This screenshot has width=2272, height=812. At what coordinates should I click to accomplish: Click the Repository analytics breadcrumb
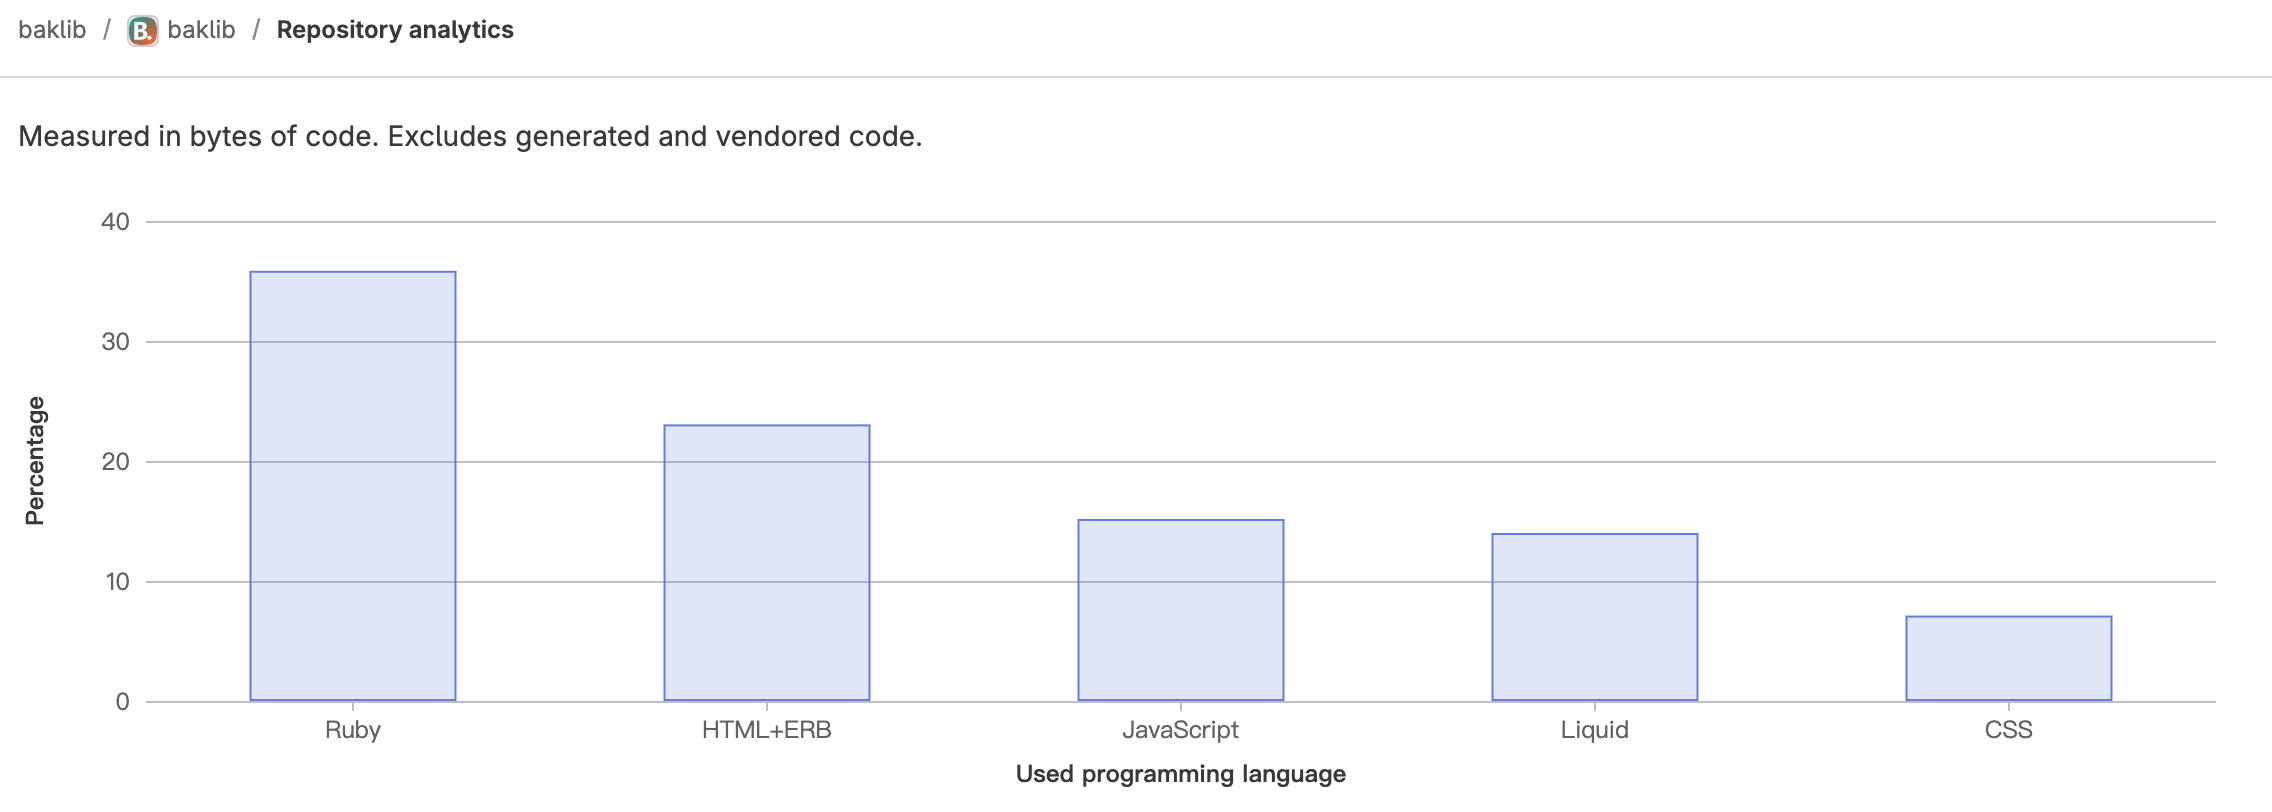[395, 30]
